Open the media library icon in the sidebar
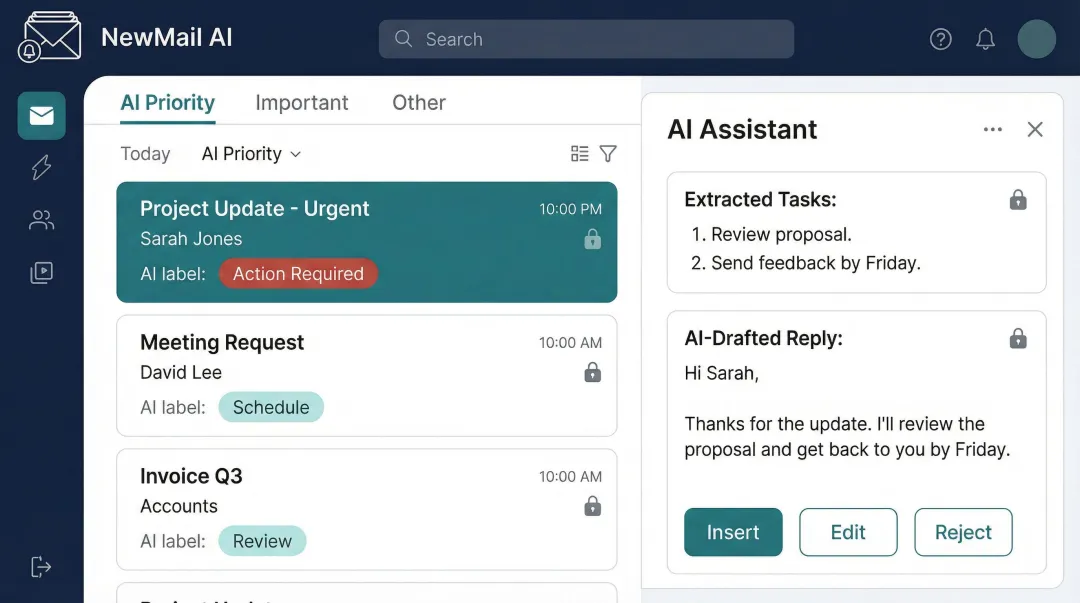 (x=40, y=271)
